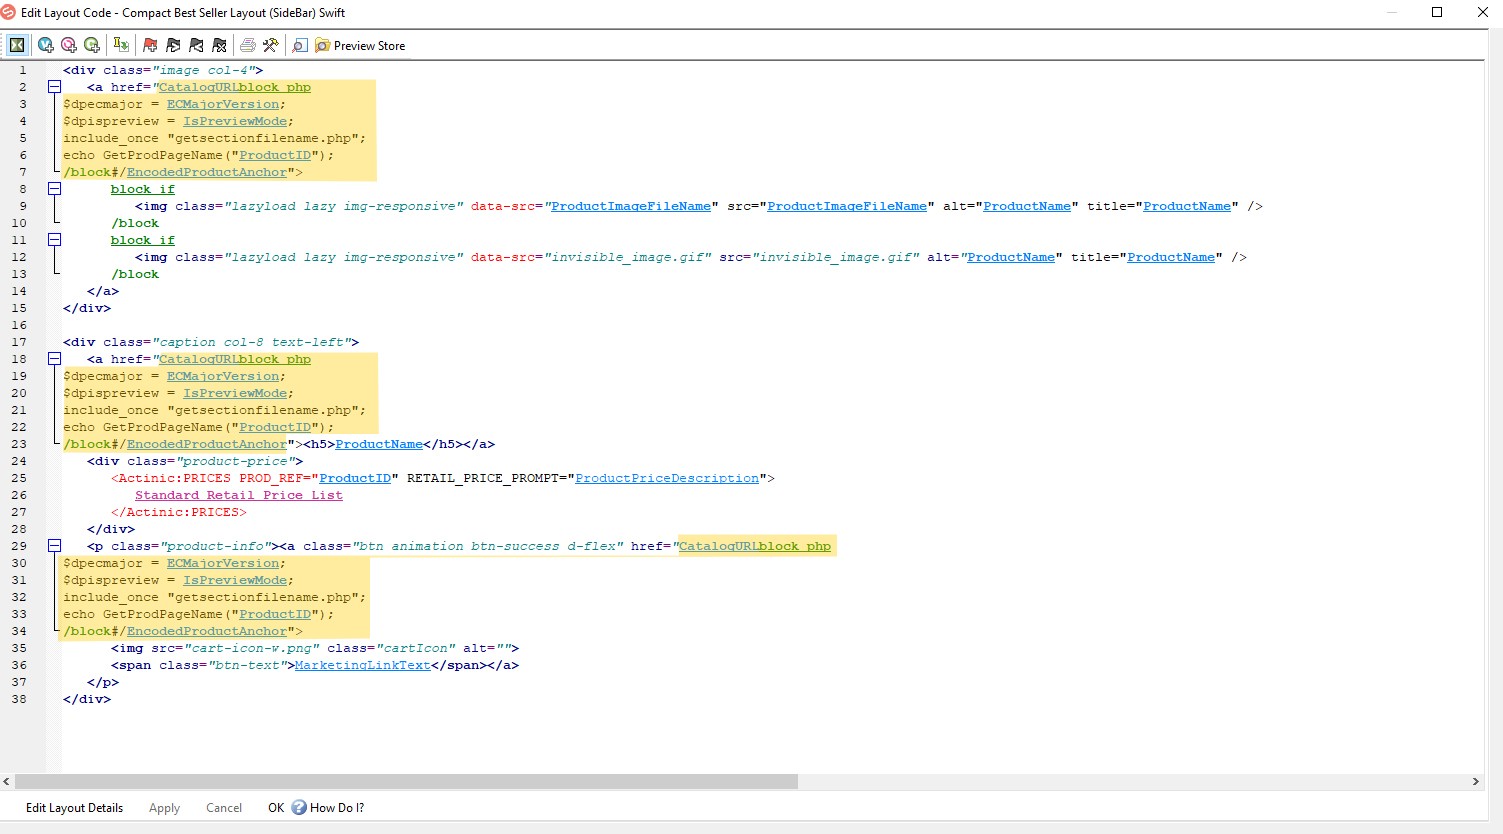The height and width of the screenshot is (834, 1503).
Task: Click the OK button
Action: pyautogui.click(x=276, y=808)
